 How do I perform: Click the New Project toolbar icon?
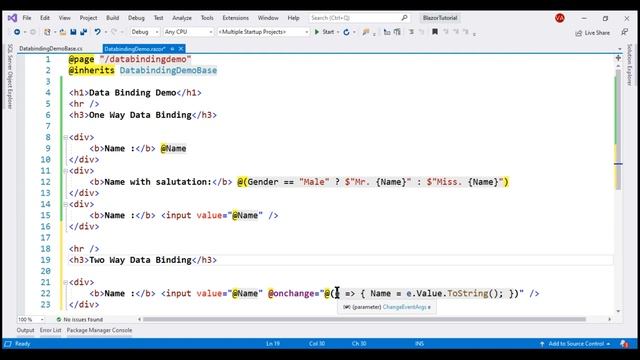pos(47,32)
